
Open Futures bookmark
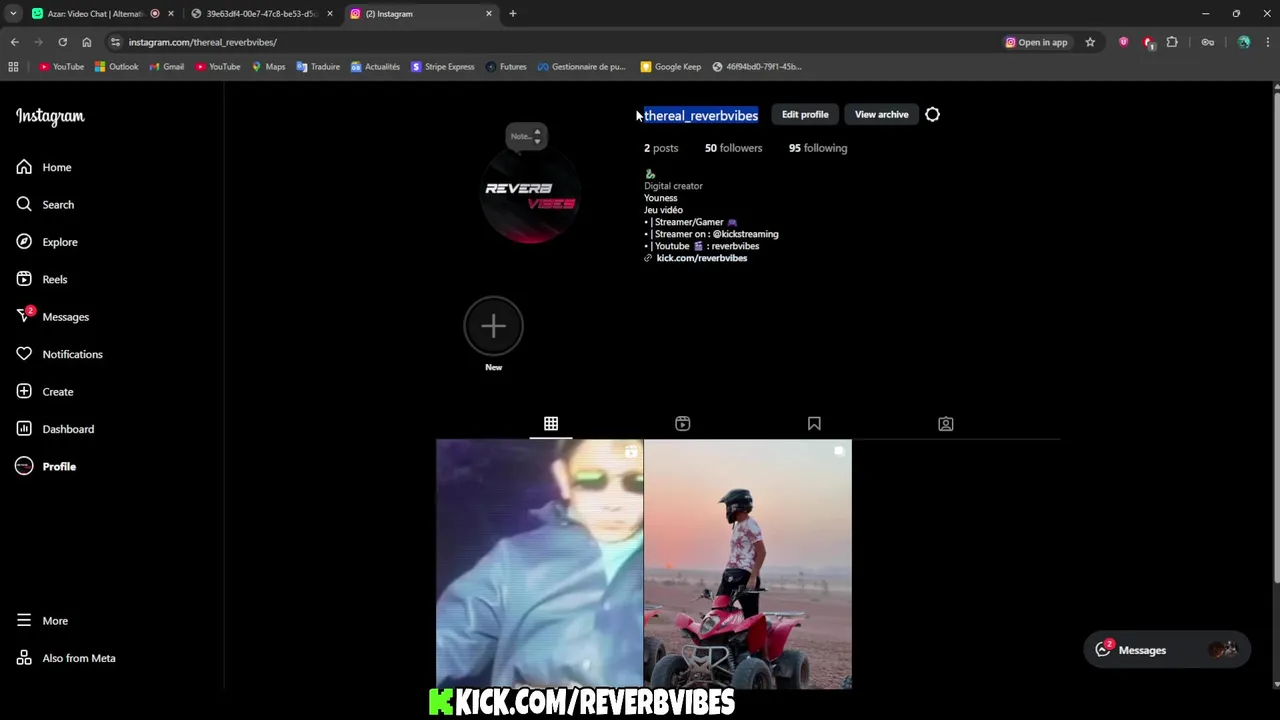pos(506,67)
